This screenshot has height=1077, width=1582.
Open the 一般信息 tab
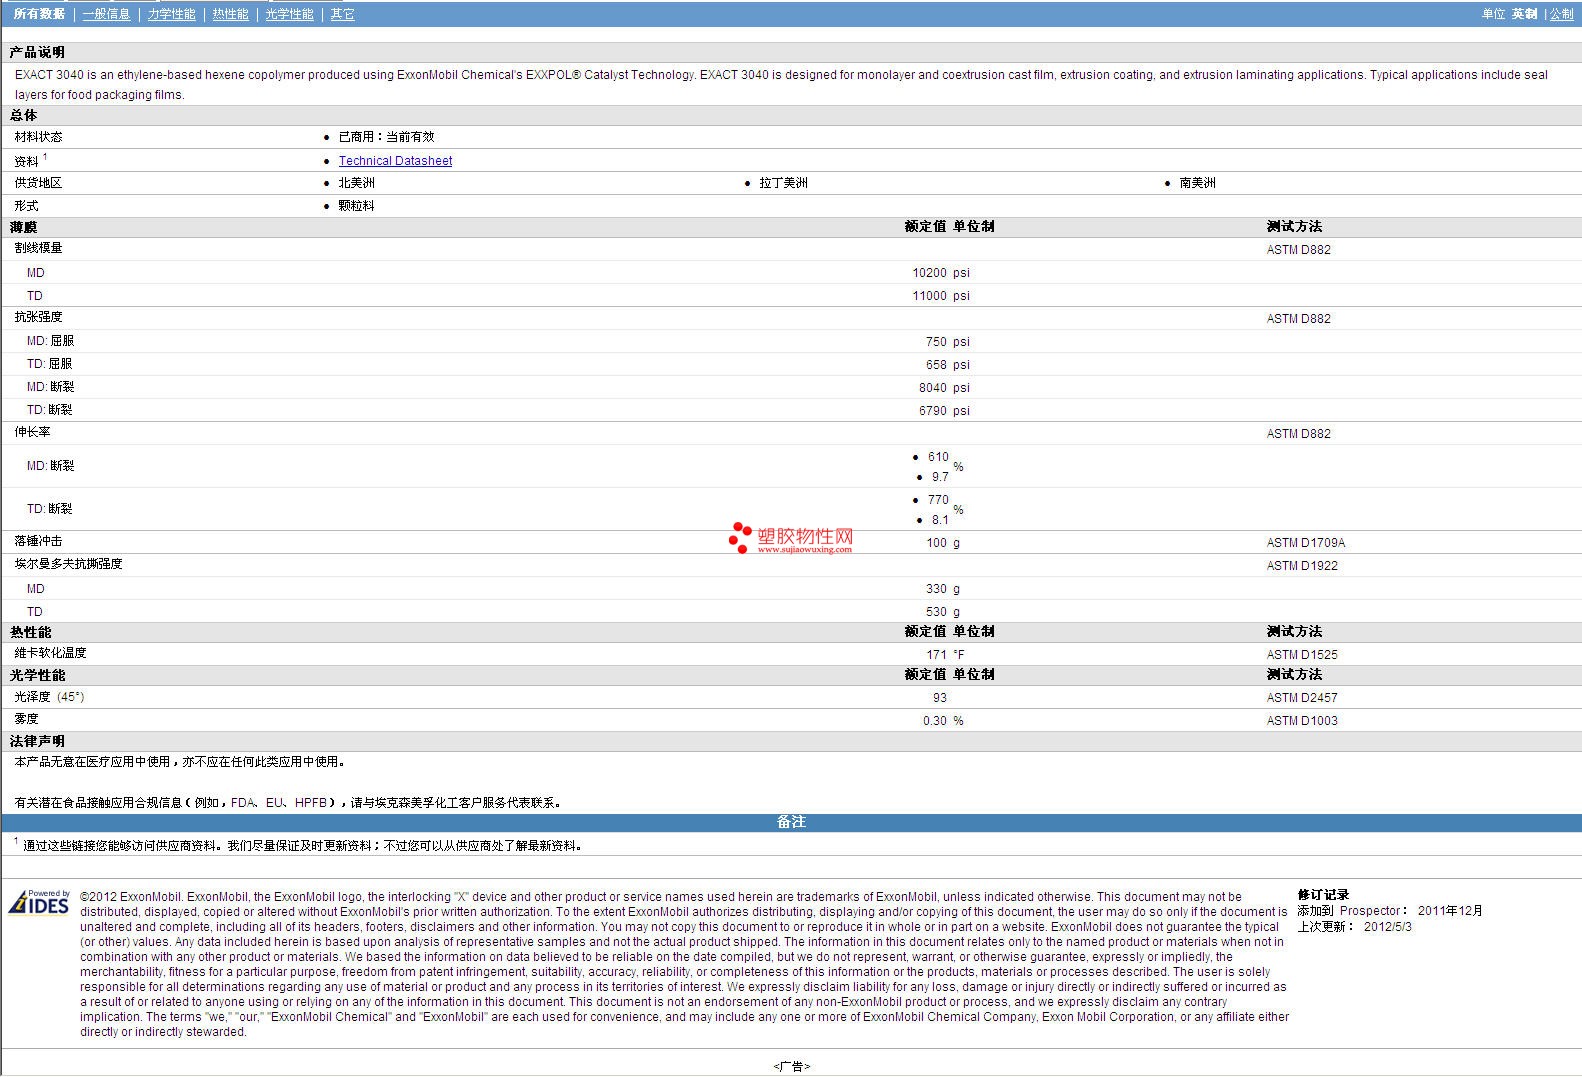tap(106, 14)
